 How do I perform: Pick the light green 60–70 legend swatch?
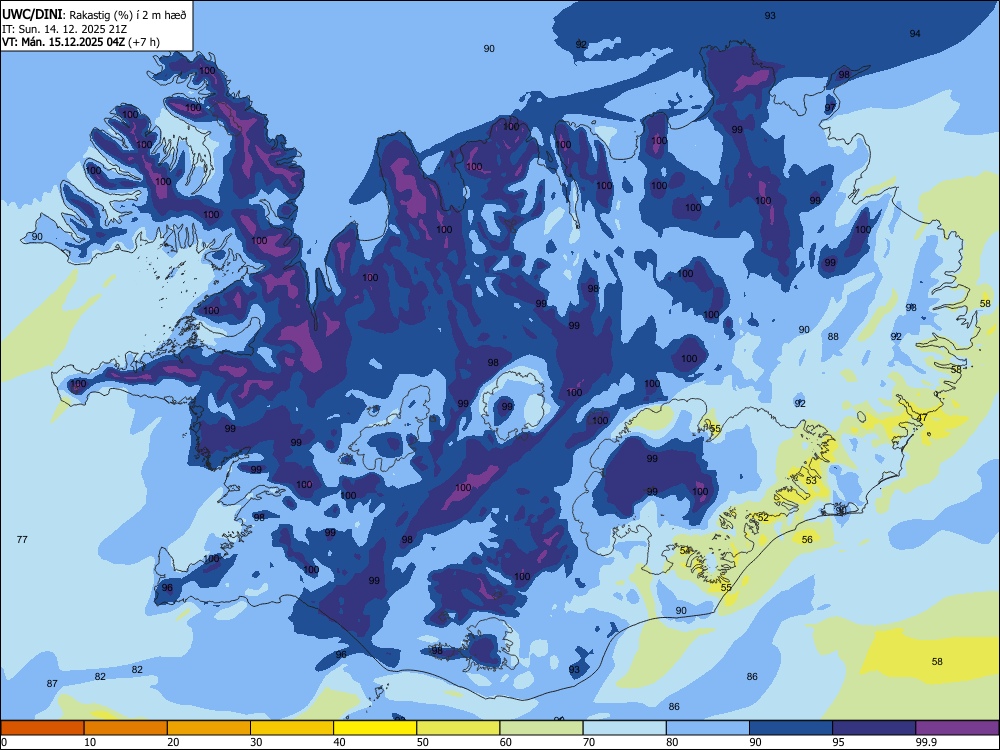(541, 728)
